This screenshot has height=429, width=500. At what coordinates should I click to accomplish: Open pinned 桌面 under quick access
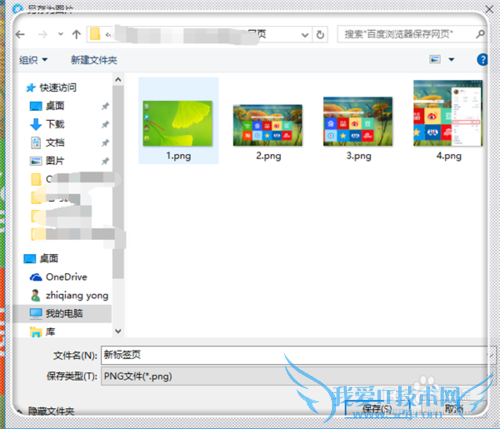click(55, 106)
